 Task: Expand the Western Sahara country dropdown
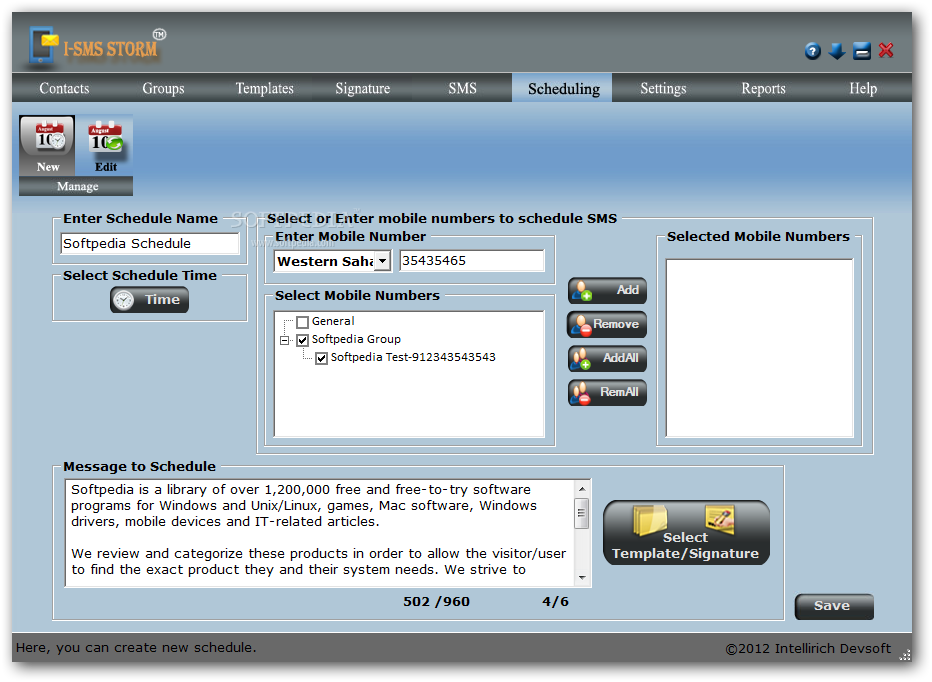pyautogui.click(x=383, y=261)
